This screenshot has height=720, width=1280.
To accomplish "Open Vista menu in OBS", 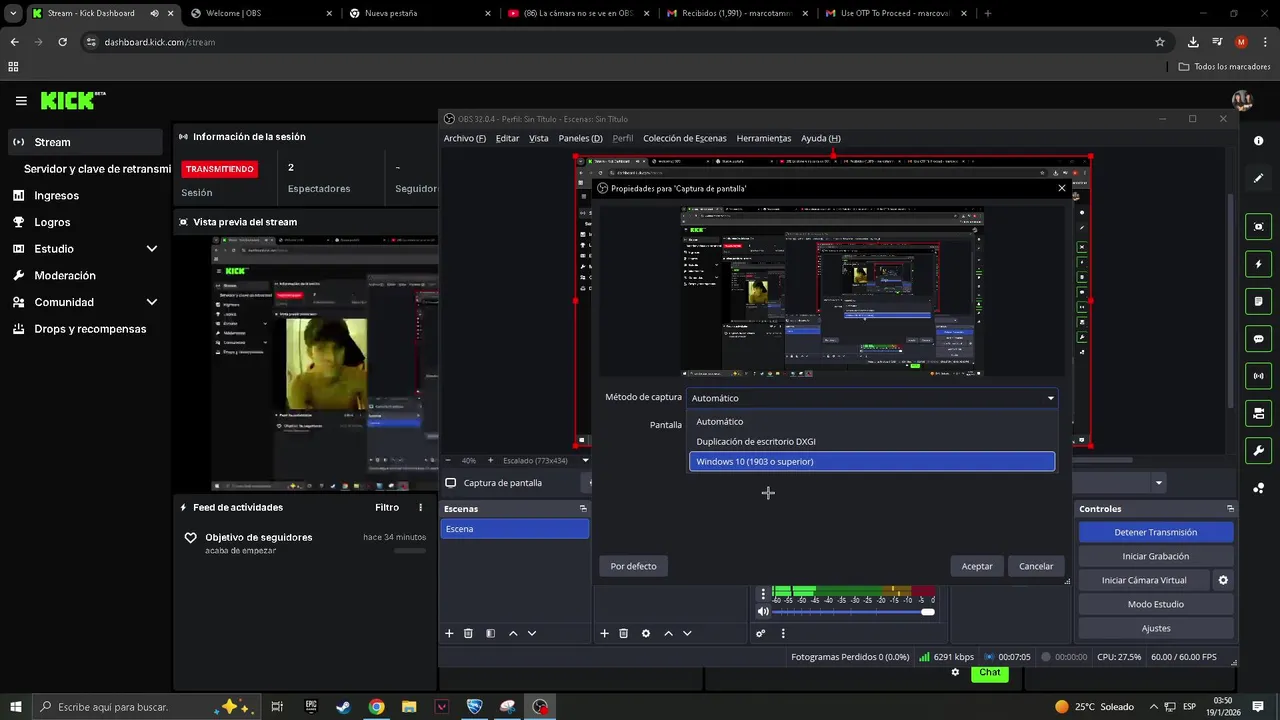I will 539,138.
